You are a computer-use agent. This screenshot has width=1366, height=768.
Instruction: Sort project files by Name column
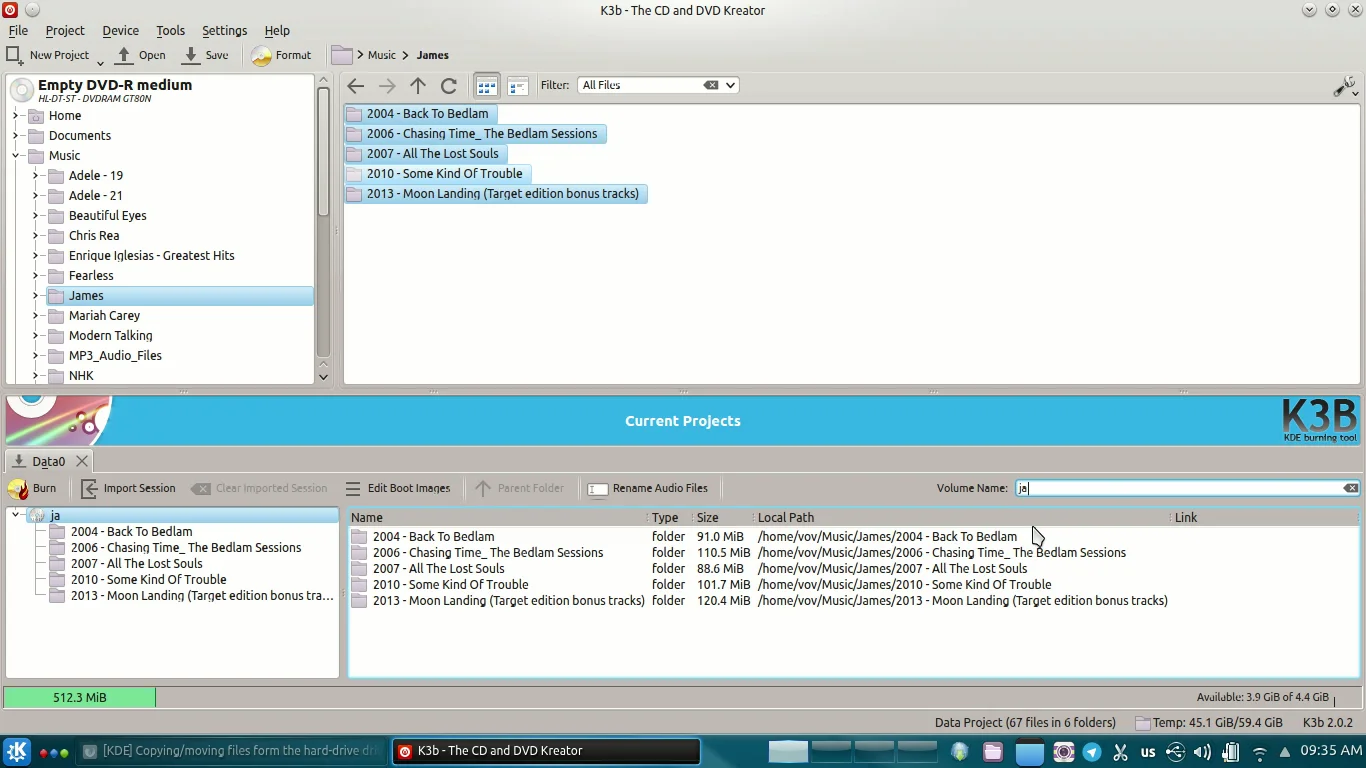(498, 517)
